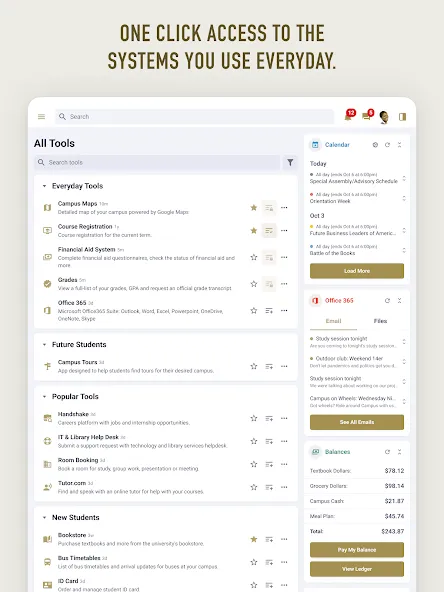Refresh the Office 365 widget
Screen dimensions: 444x592
click(x=387, y=301)
